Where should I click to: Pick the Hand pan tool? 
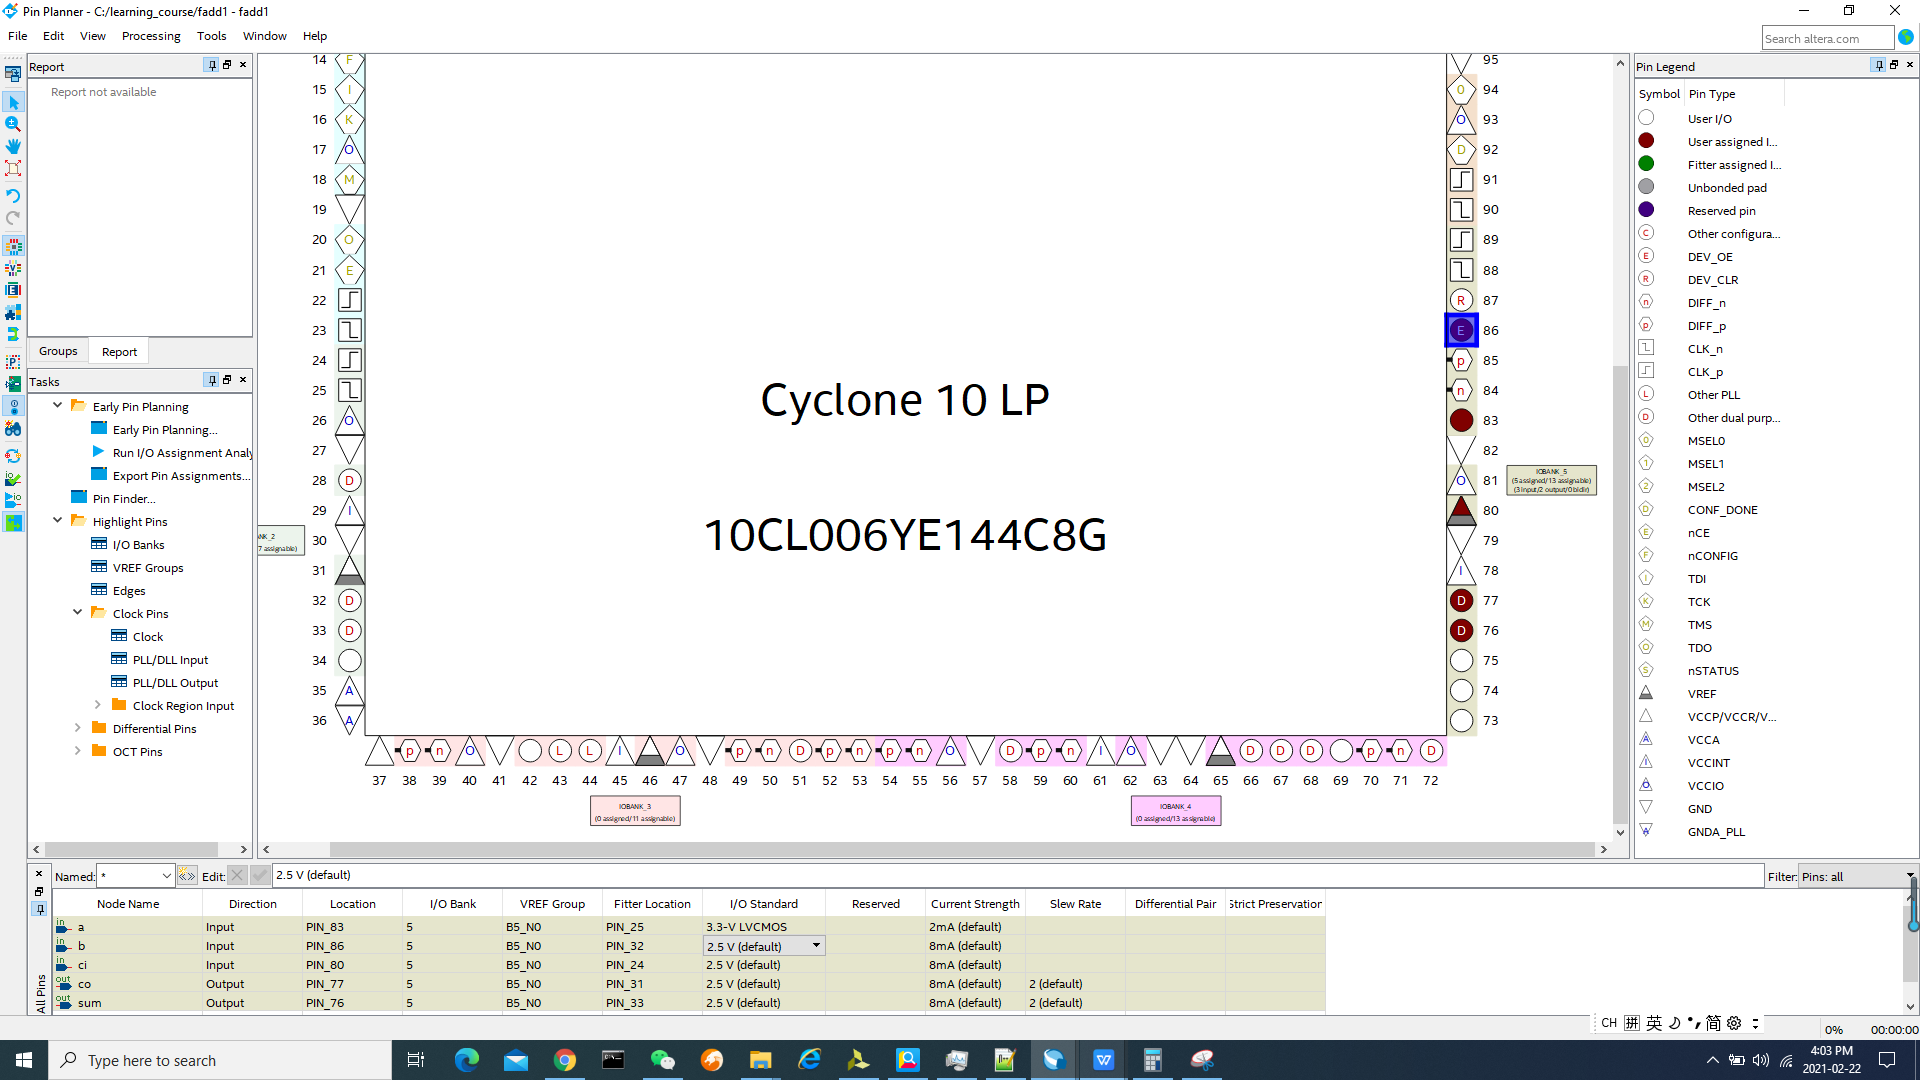tap(13, 146)
